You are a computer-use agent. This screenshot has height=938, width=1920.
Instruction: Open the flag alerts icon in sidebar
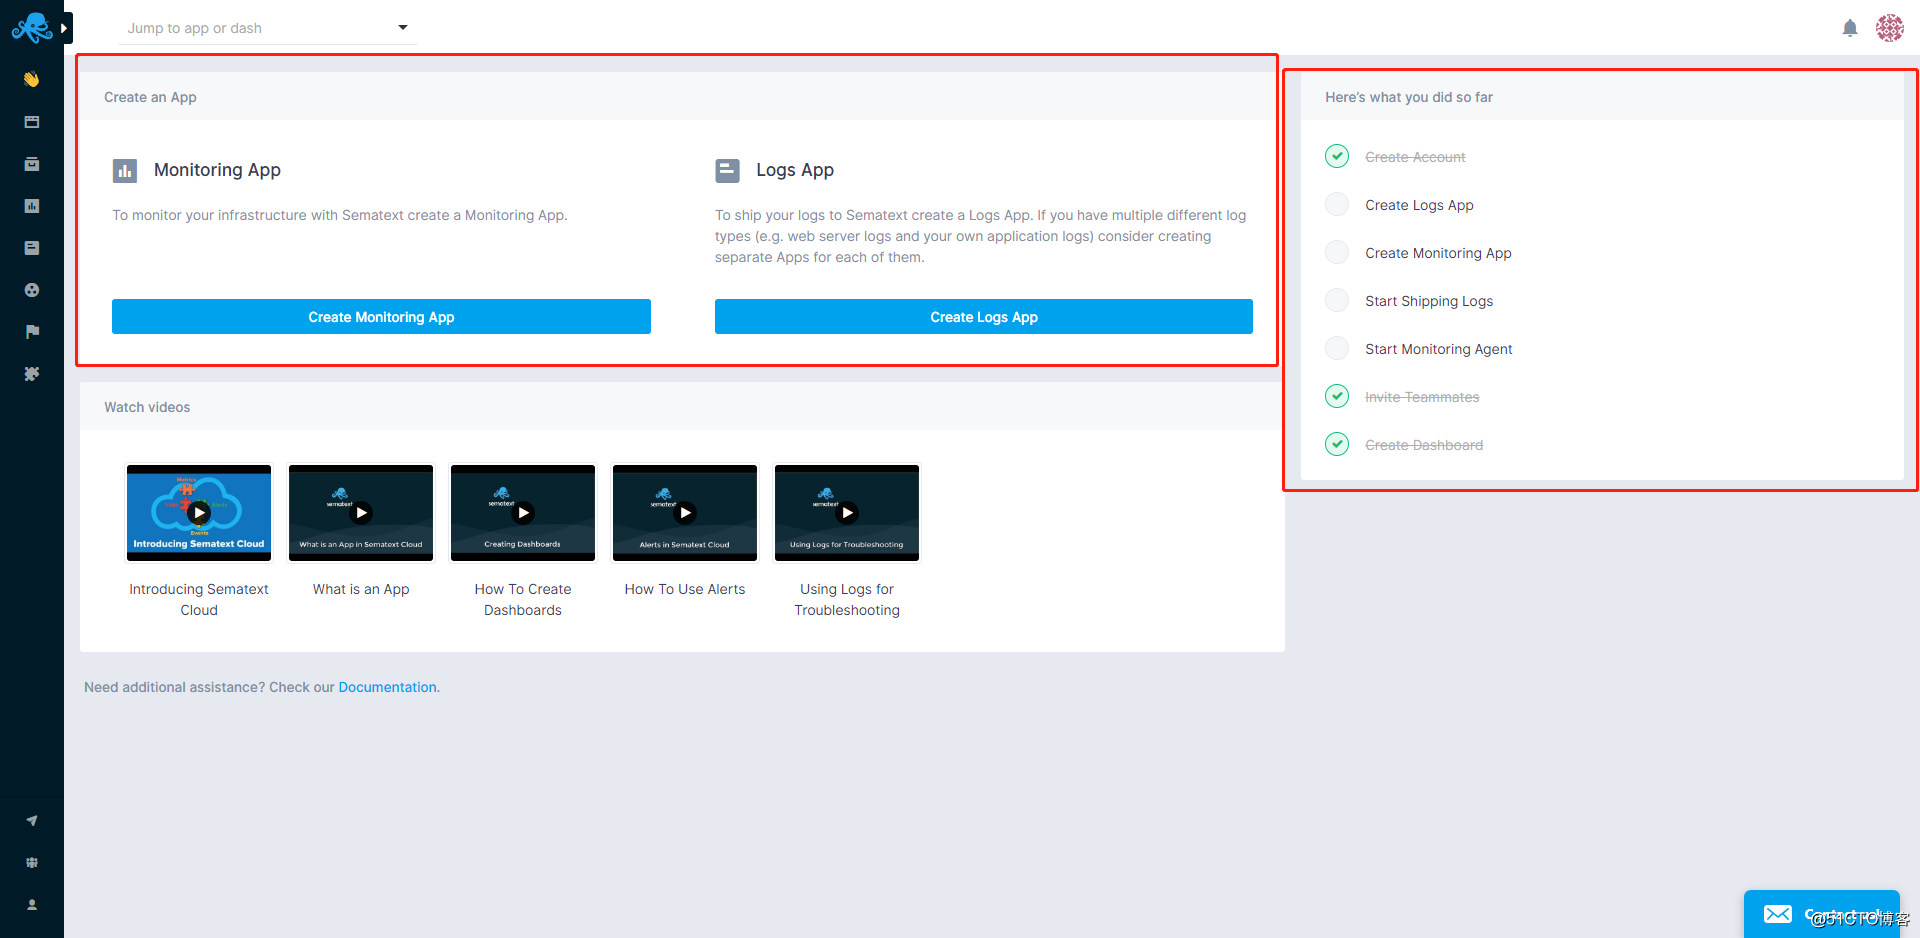coord(32,332)
